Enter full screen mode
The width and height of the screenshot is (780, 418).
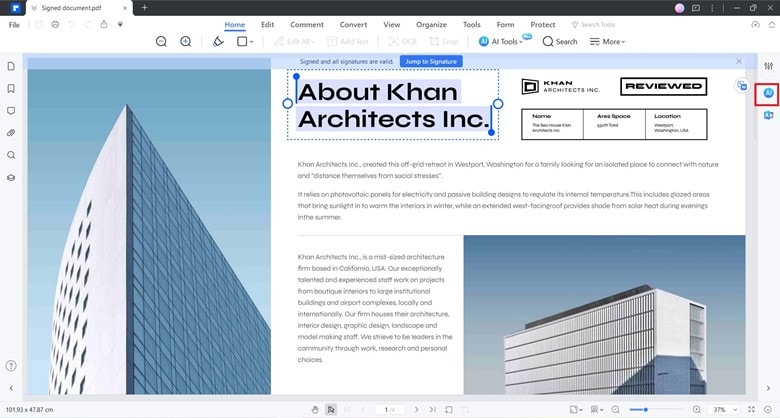click(x=752, y=410)
